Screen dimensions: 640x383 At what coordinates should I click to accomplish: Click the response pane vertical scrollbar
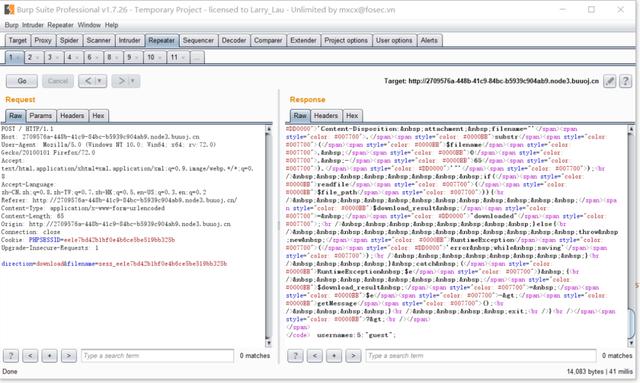point(631,236)
